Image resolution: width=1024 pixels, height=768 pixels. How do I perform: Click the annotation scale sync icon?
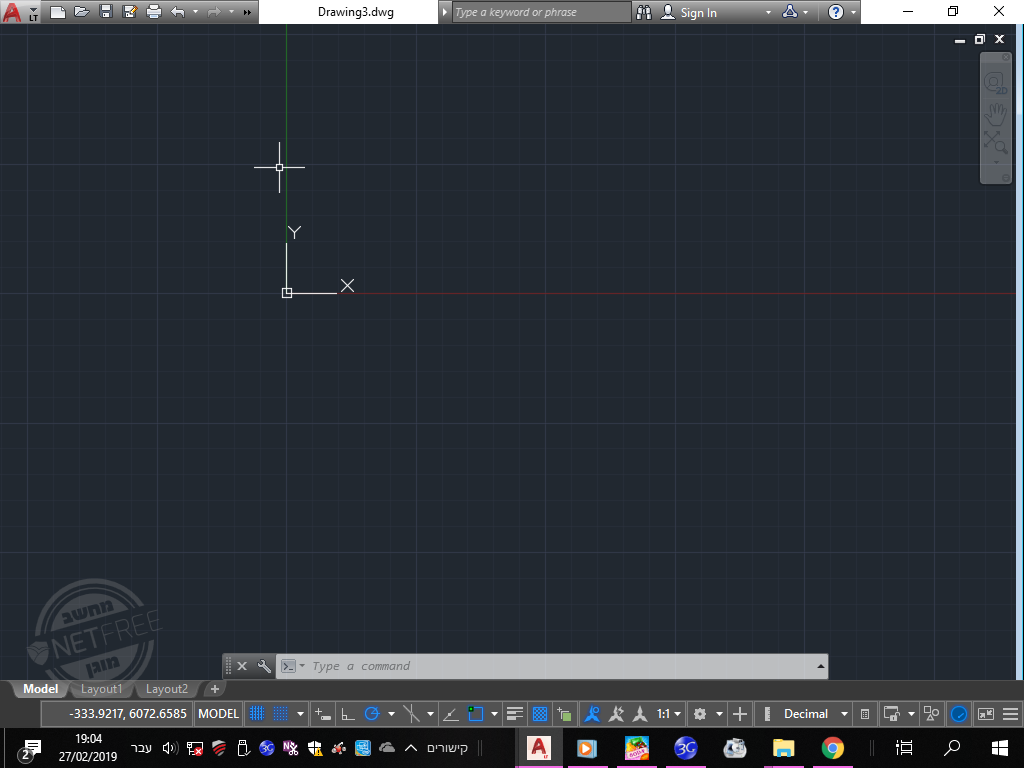[x=641, y=714]
